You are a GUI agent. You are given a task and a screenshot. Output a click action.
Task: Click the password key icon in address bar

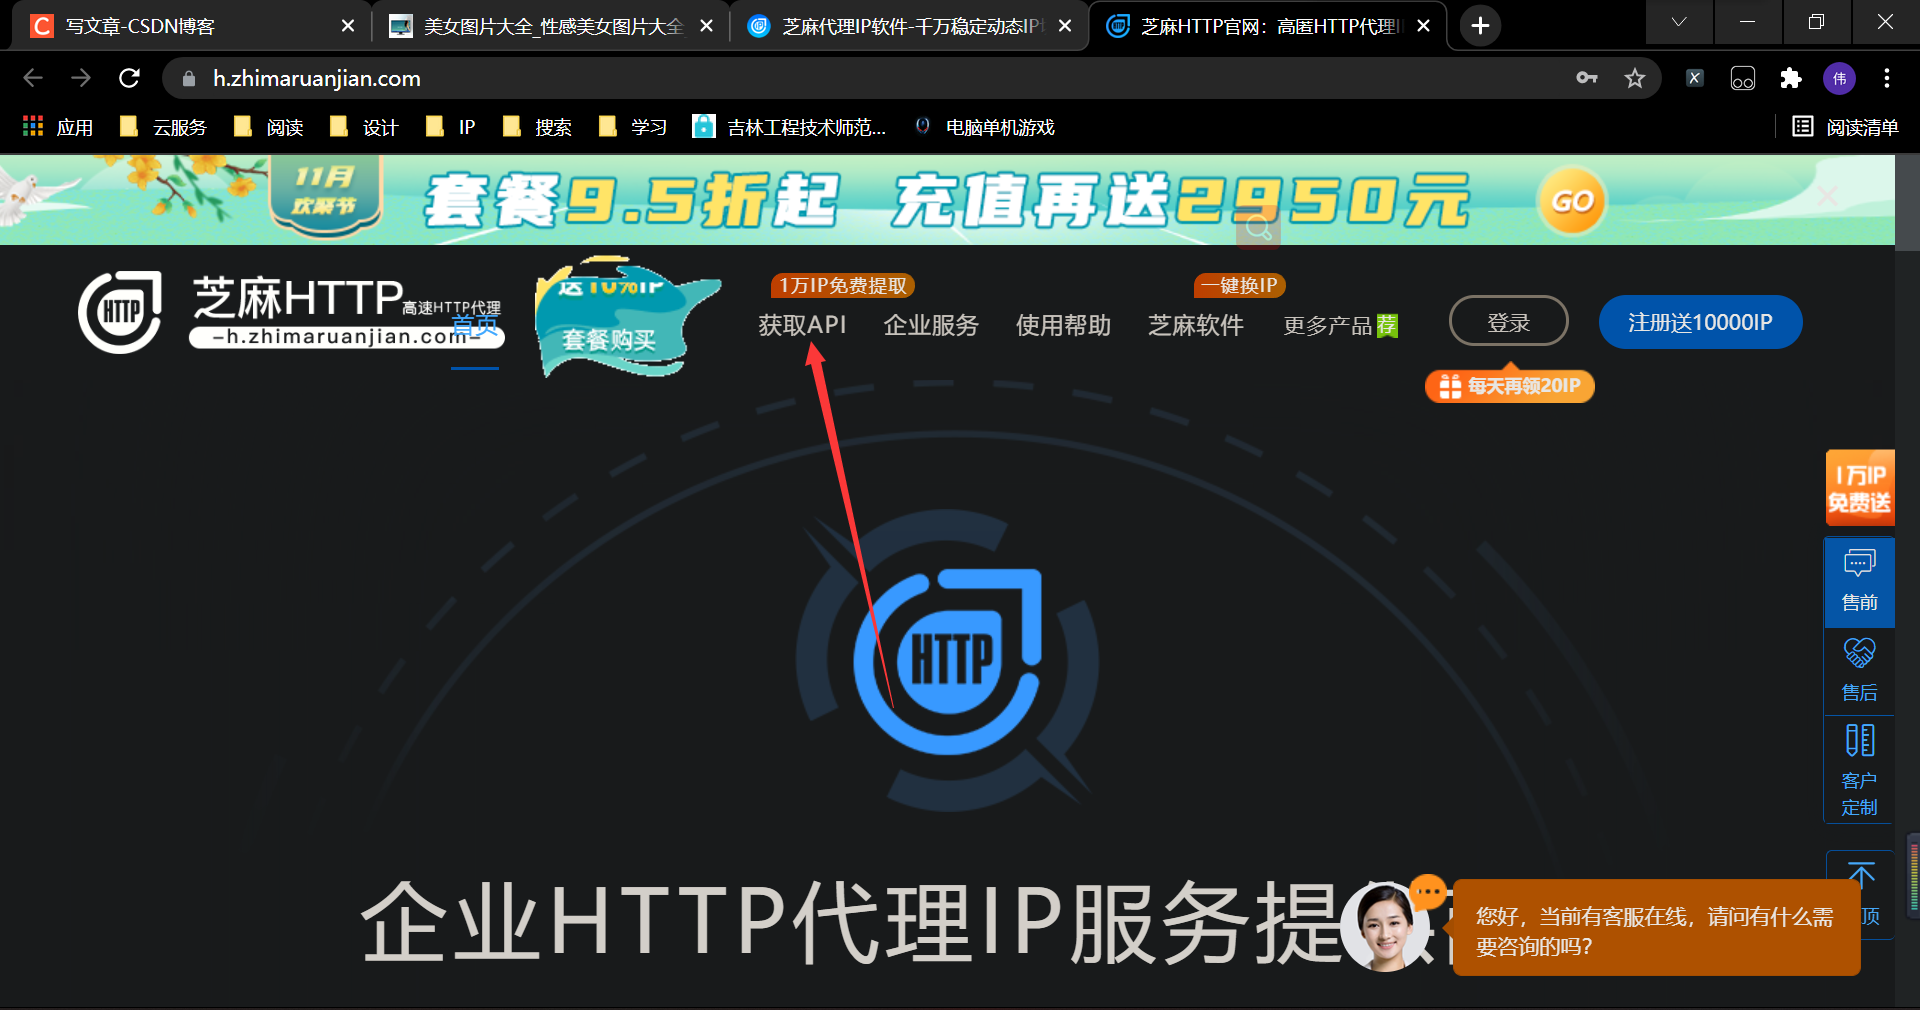[x=1586, y=78]
